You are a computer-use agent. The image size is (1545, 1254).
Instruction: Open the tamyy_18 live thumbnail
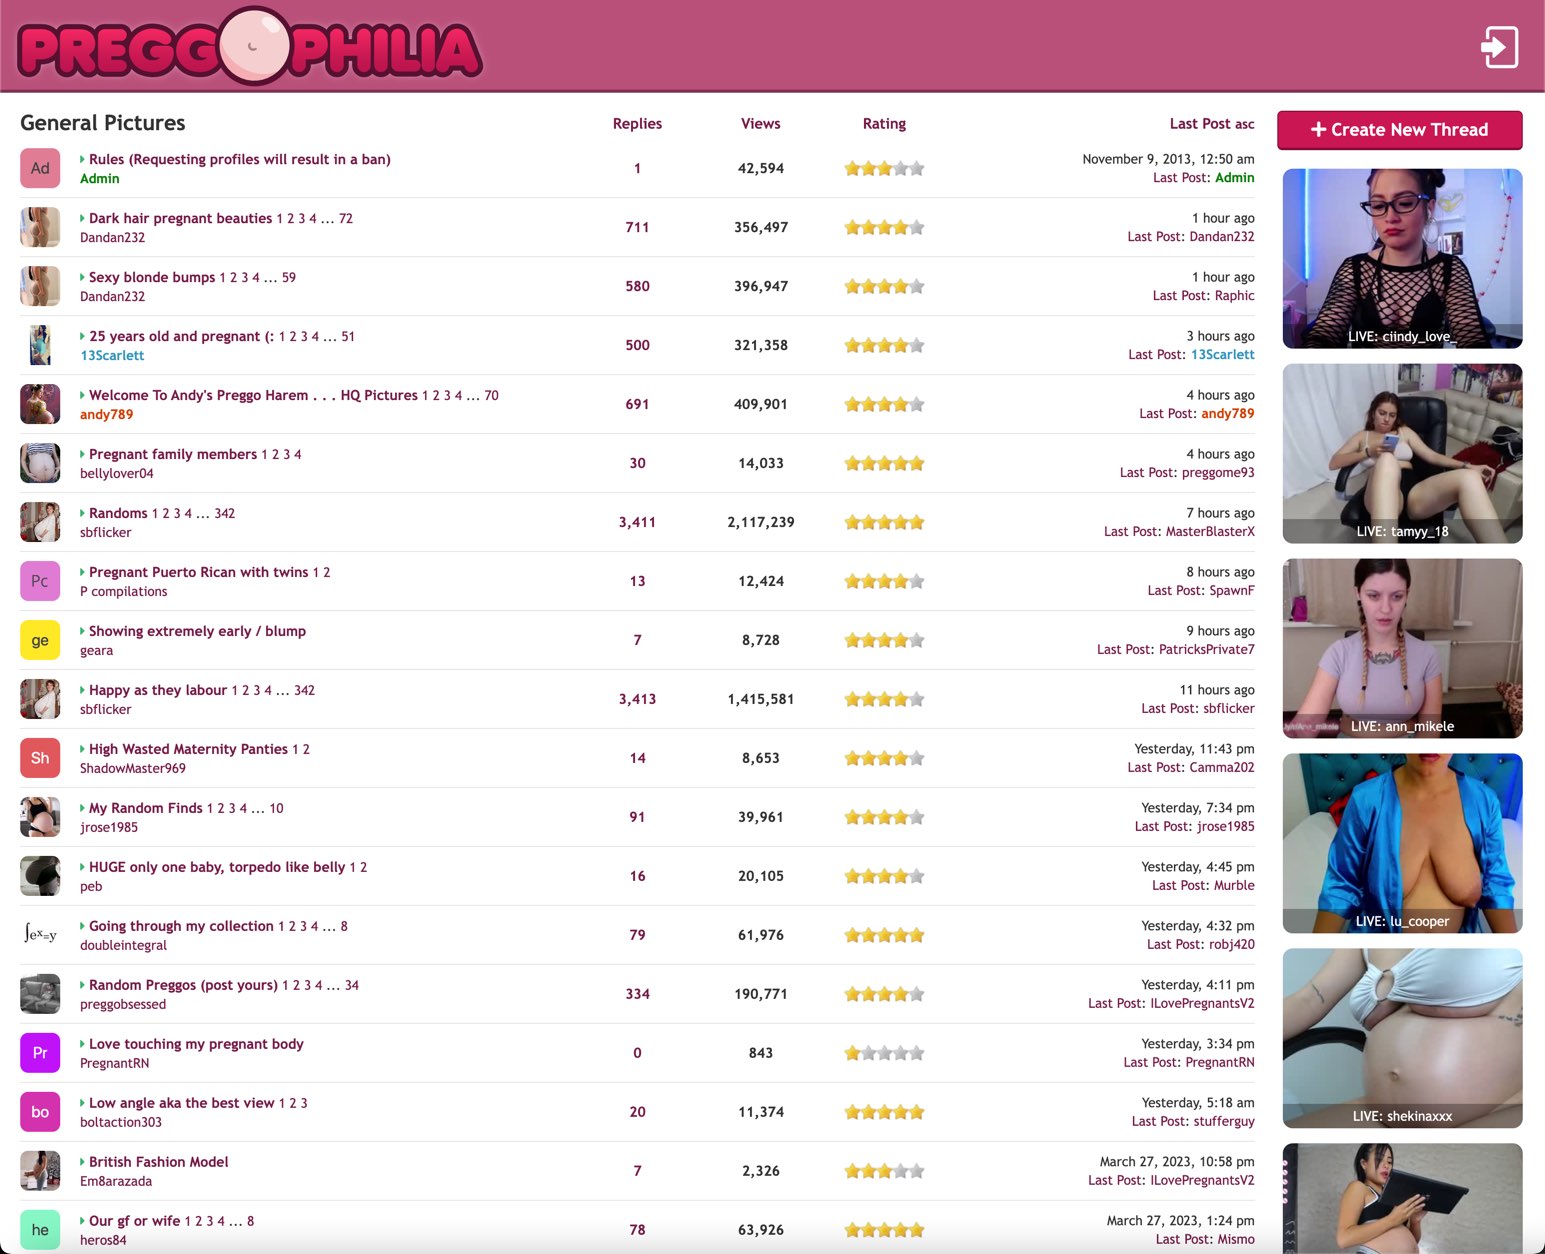[1402, 454]
